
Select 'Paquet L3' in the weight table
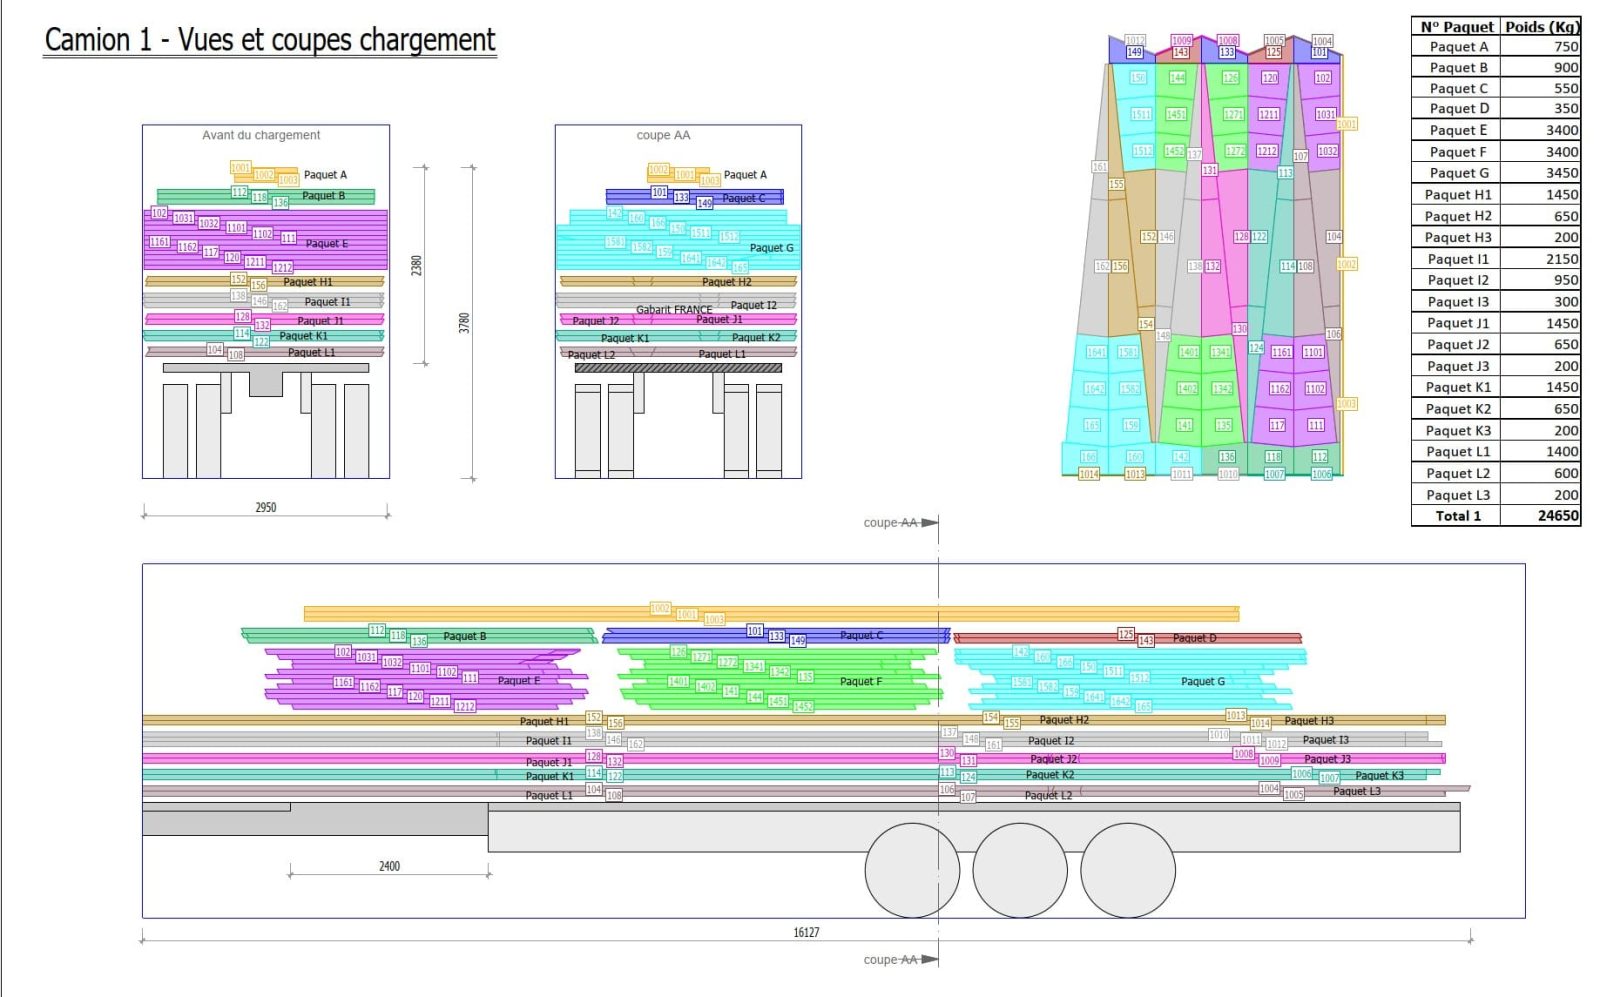pos(1458,495)
